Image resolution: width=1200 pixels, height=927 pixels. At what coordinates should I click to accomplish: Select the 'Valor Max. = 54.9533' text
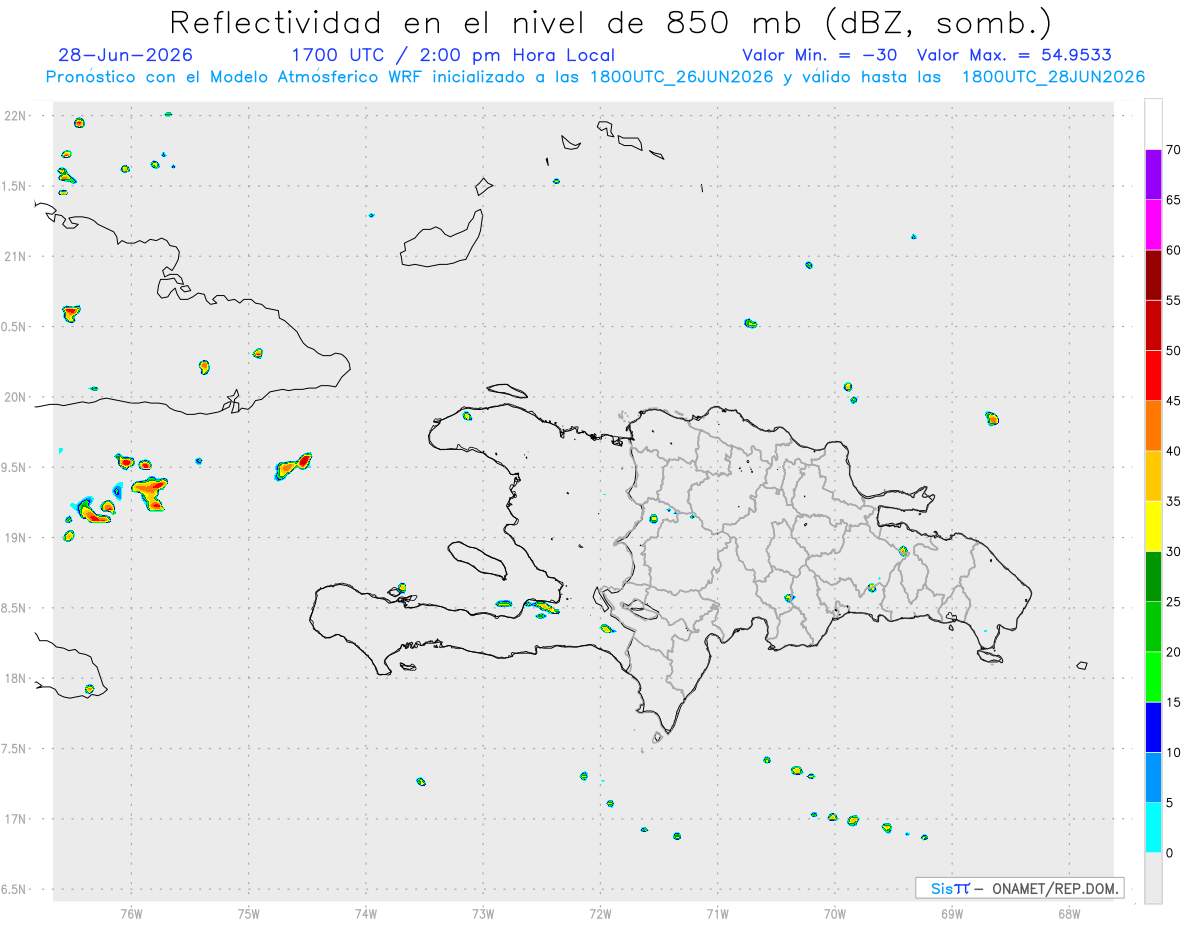[1014, 55]
